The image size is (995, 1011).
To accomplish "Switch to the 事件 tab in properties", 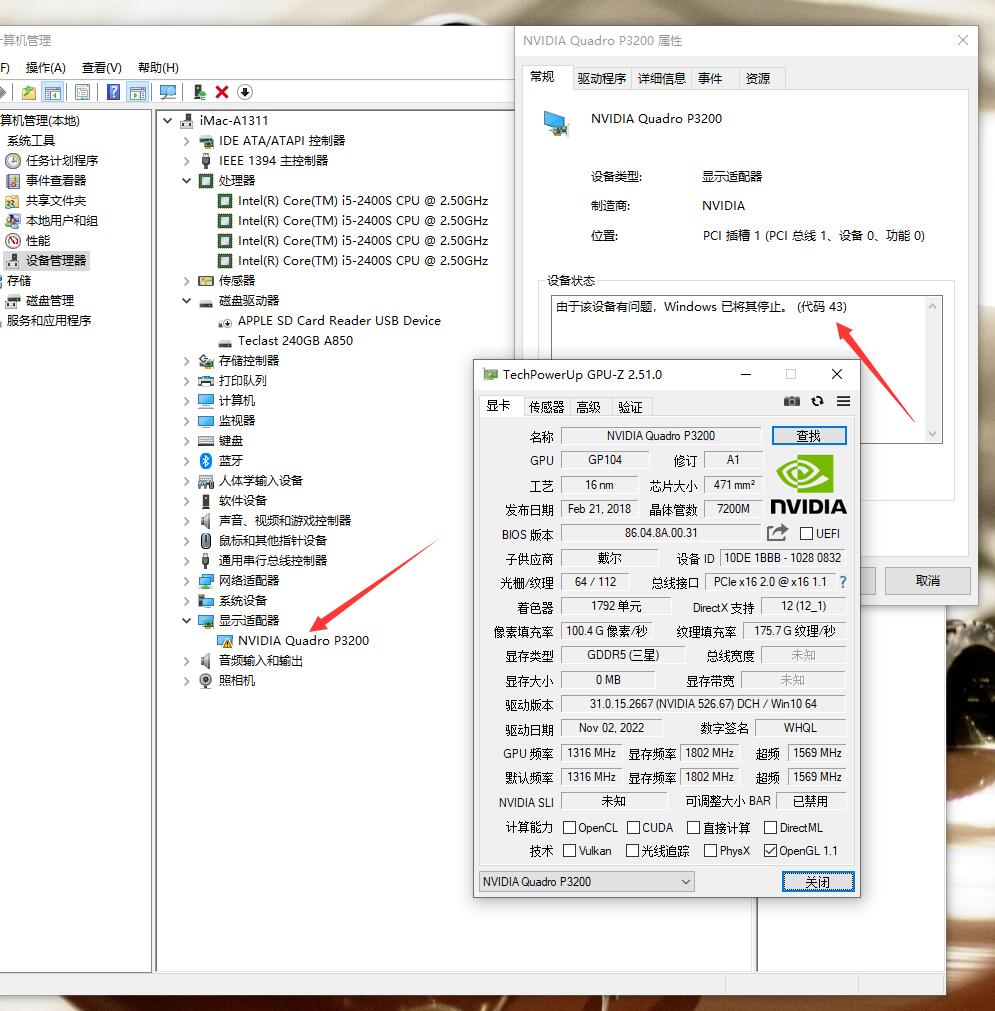I will [x=710, y=78].
